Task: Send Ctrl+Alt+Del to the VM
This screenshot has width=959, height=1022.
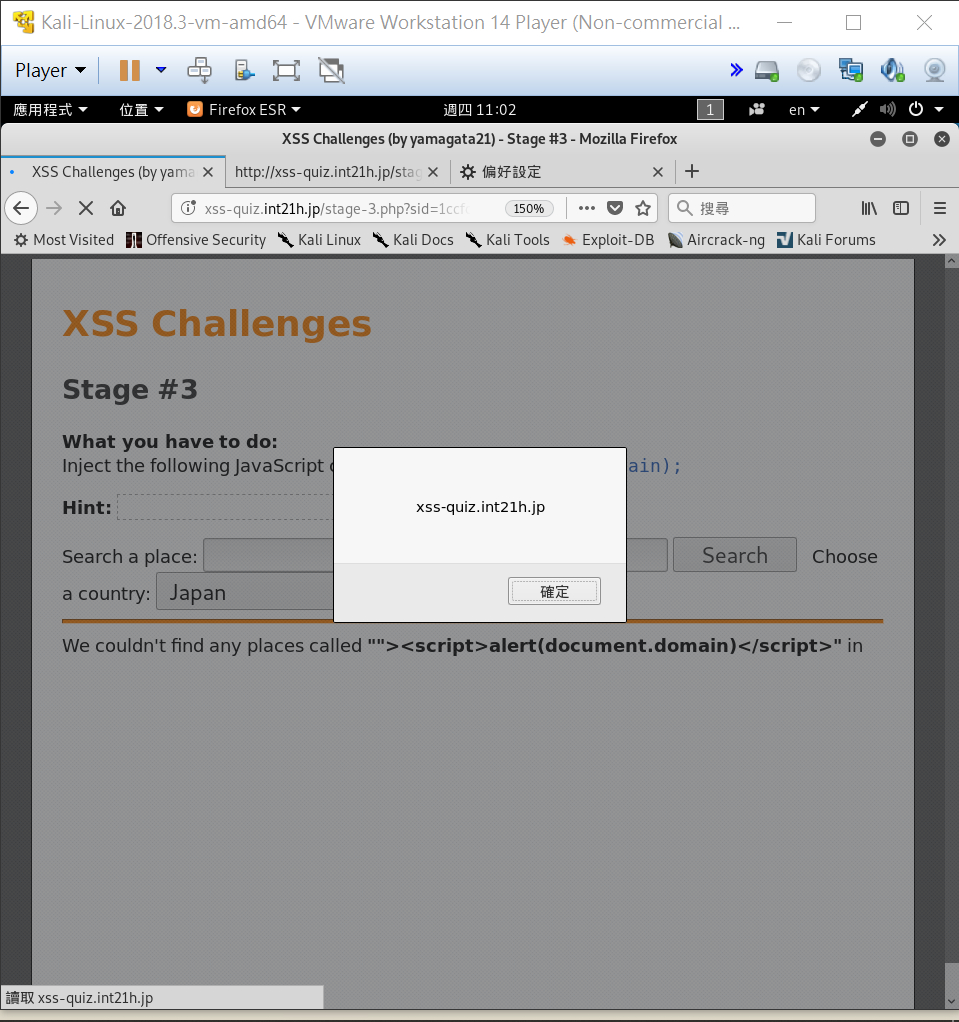Action: pyautogui.click(x=199, y=70)
